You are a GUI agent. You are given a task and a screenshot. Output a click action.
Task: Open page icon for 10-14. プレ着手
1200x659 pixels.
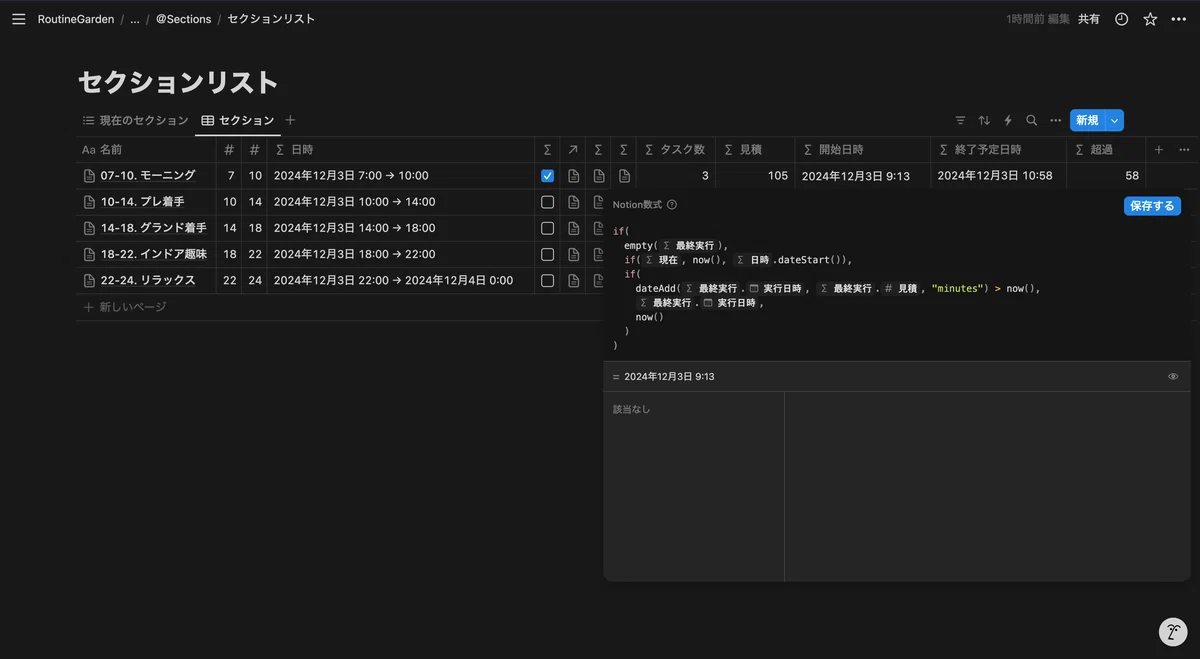(x=89, y=202)
